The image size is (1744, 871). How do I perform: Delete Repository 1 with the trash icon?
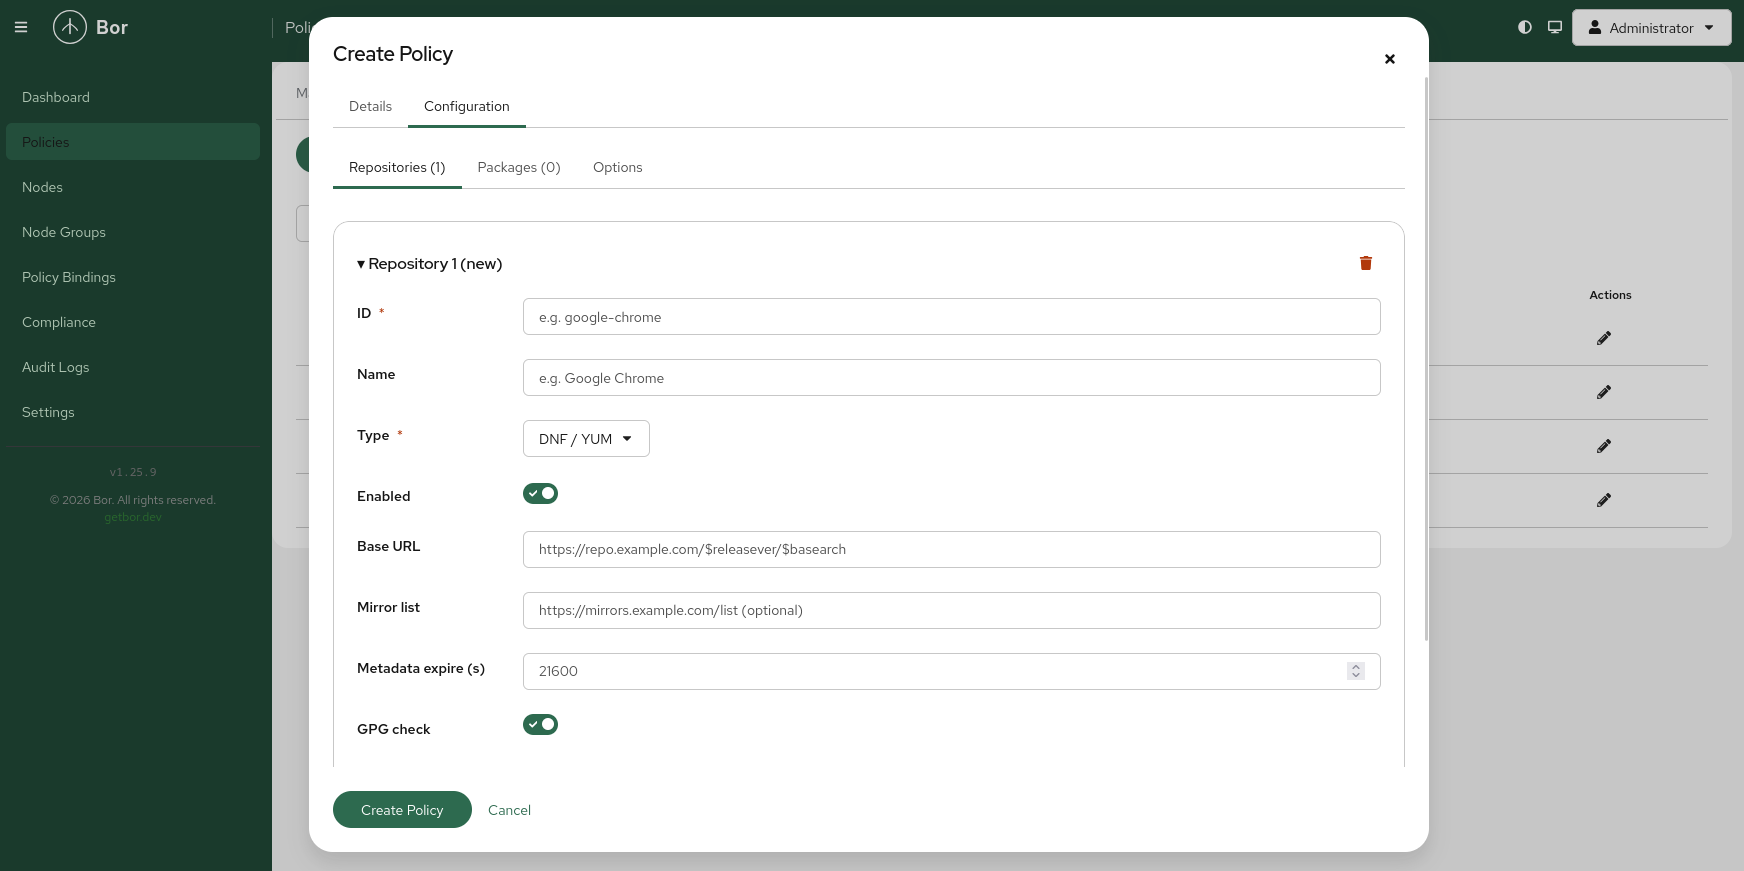point(1366,263)
